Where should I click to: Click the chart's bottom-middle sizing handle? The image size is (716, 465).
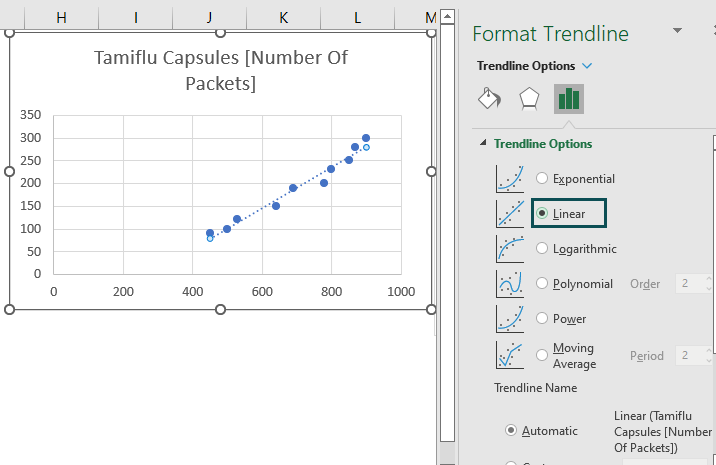(x=220, y=310)
